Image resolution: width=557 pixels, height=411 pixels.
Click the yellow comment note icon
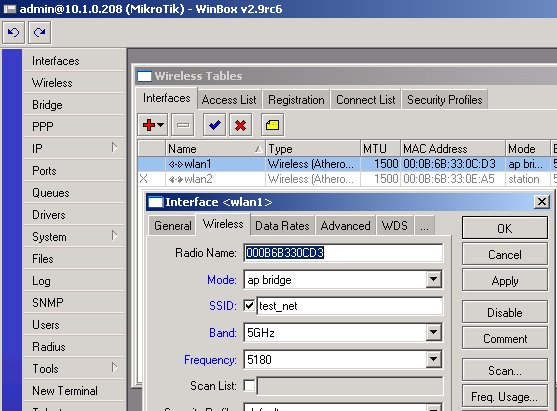point(272,125)
